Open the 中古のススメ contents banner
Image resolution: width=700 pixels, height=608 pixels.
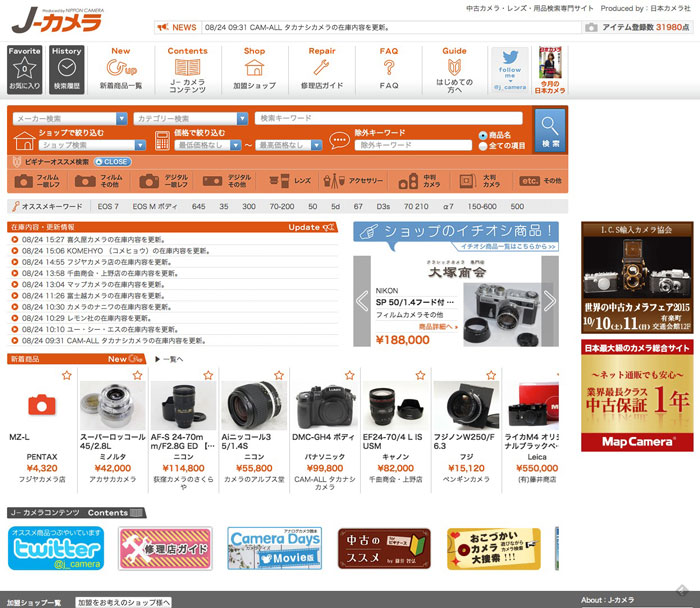pyautogui.click(x=384, y=549)
